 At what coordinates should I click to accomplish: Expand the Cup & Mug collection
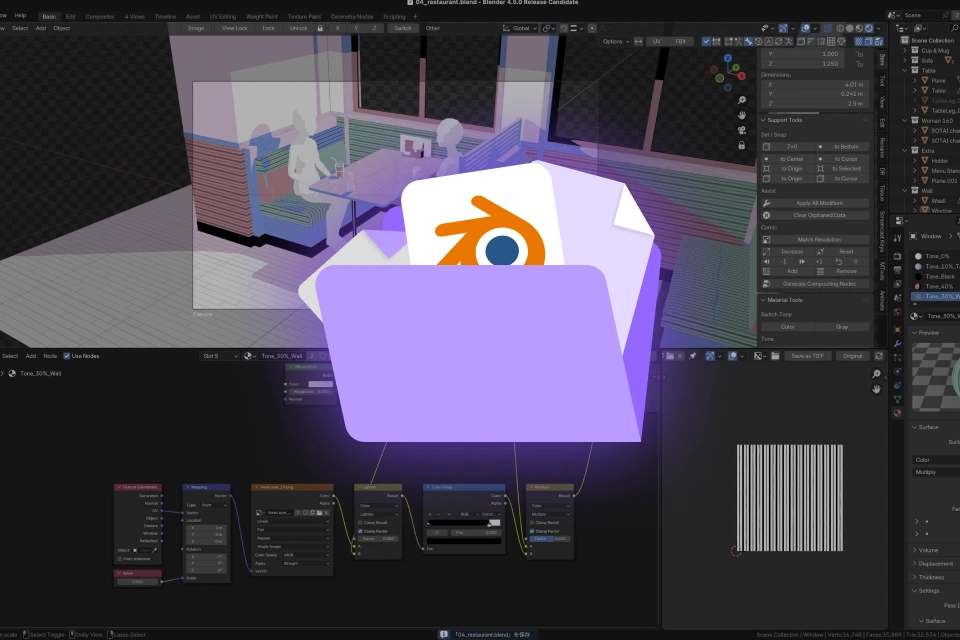(906, 51)
